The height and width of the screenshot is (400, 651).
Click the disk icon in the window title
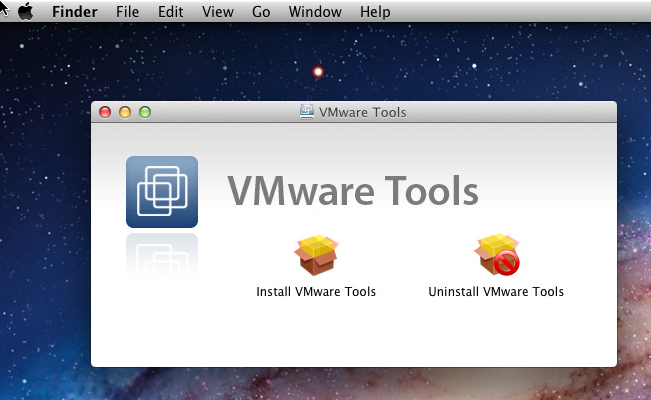tap(307, 112)
